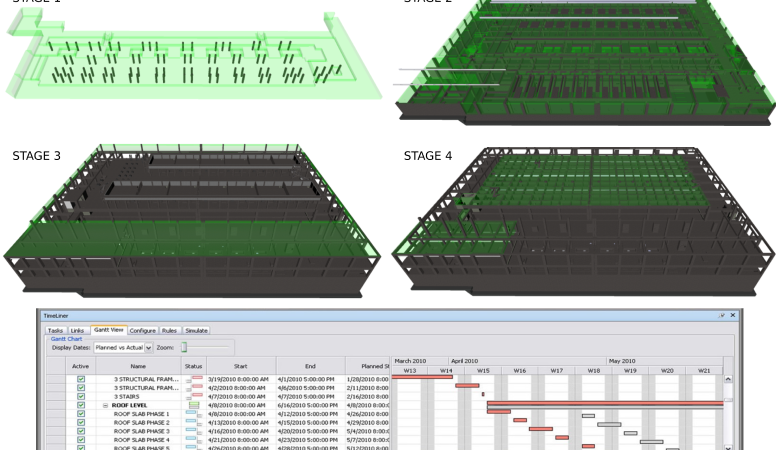Screen dimensions: 776x450
Task: Click the Gantt chart Zoom slider handle
Action: (x=184, y=347)
